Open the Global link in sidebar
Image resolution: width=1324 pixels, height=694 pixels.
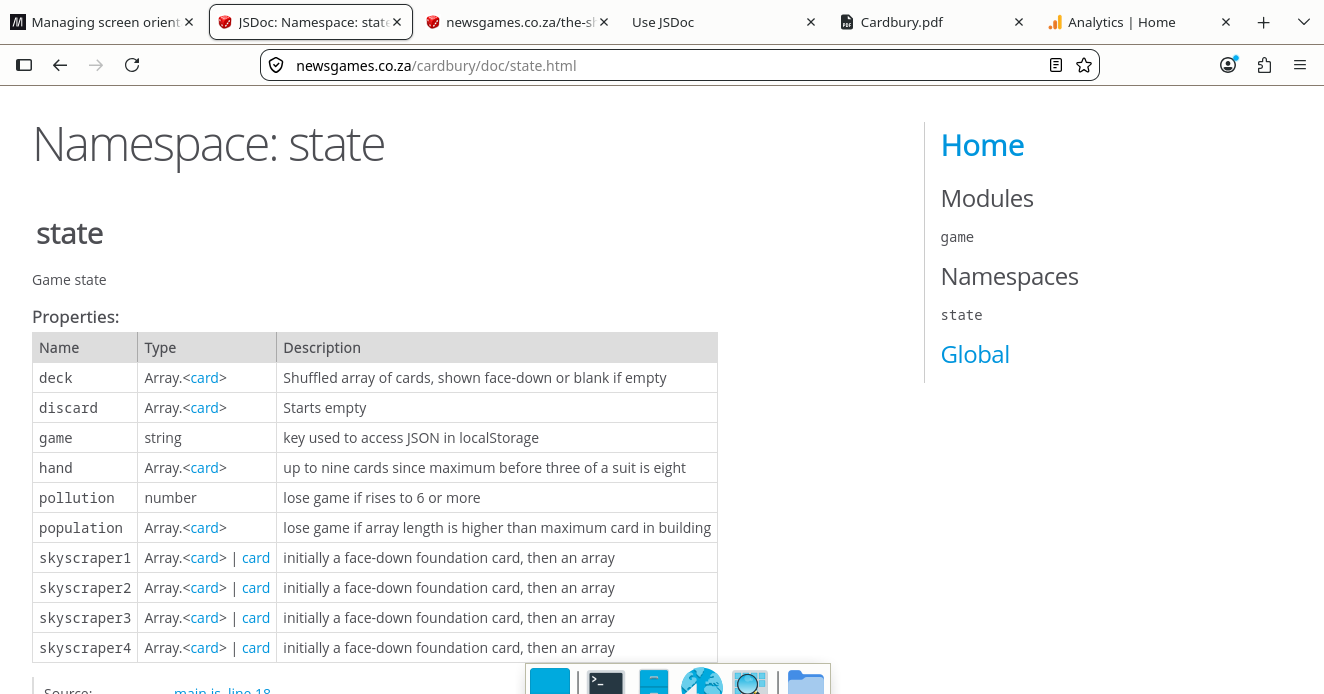pos(975,354)
